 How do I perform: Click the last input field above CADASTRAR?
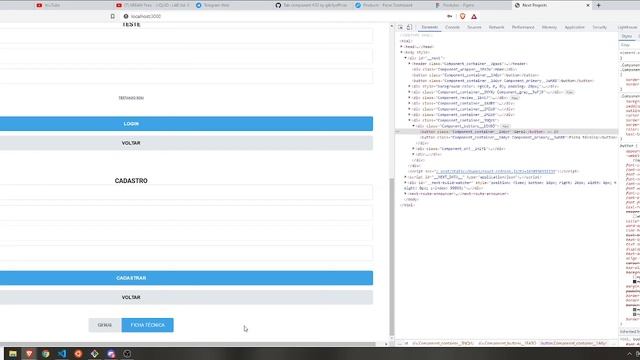[186, 253]
